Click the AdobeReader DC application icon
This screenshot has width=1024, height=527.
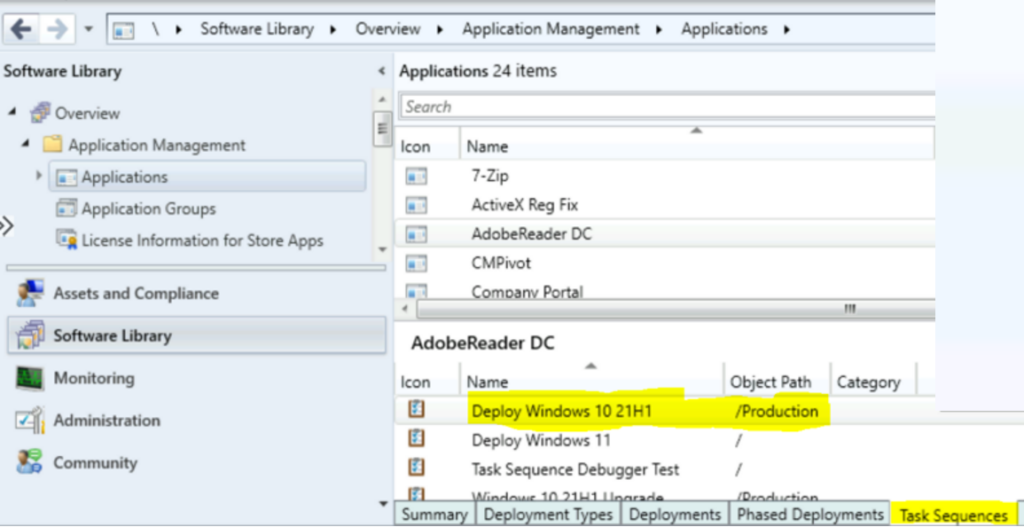pyautogui.click(x=416, y=234)
